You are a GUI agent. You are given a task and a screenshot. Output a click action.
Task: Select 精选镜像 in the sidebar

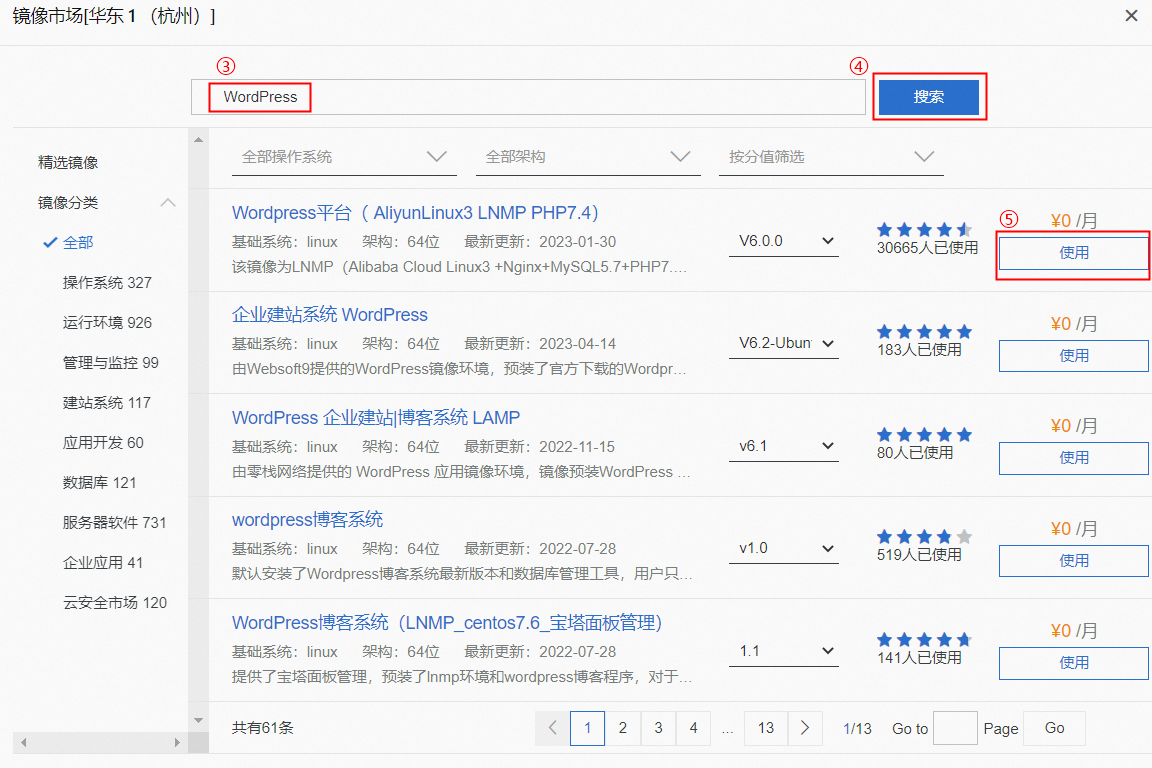pos(68,162)
